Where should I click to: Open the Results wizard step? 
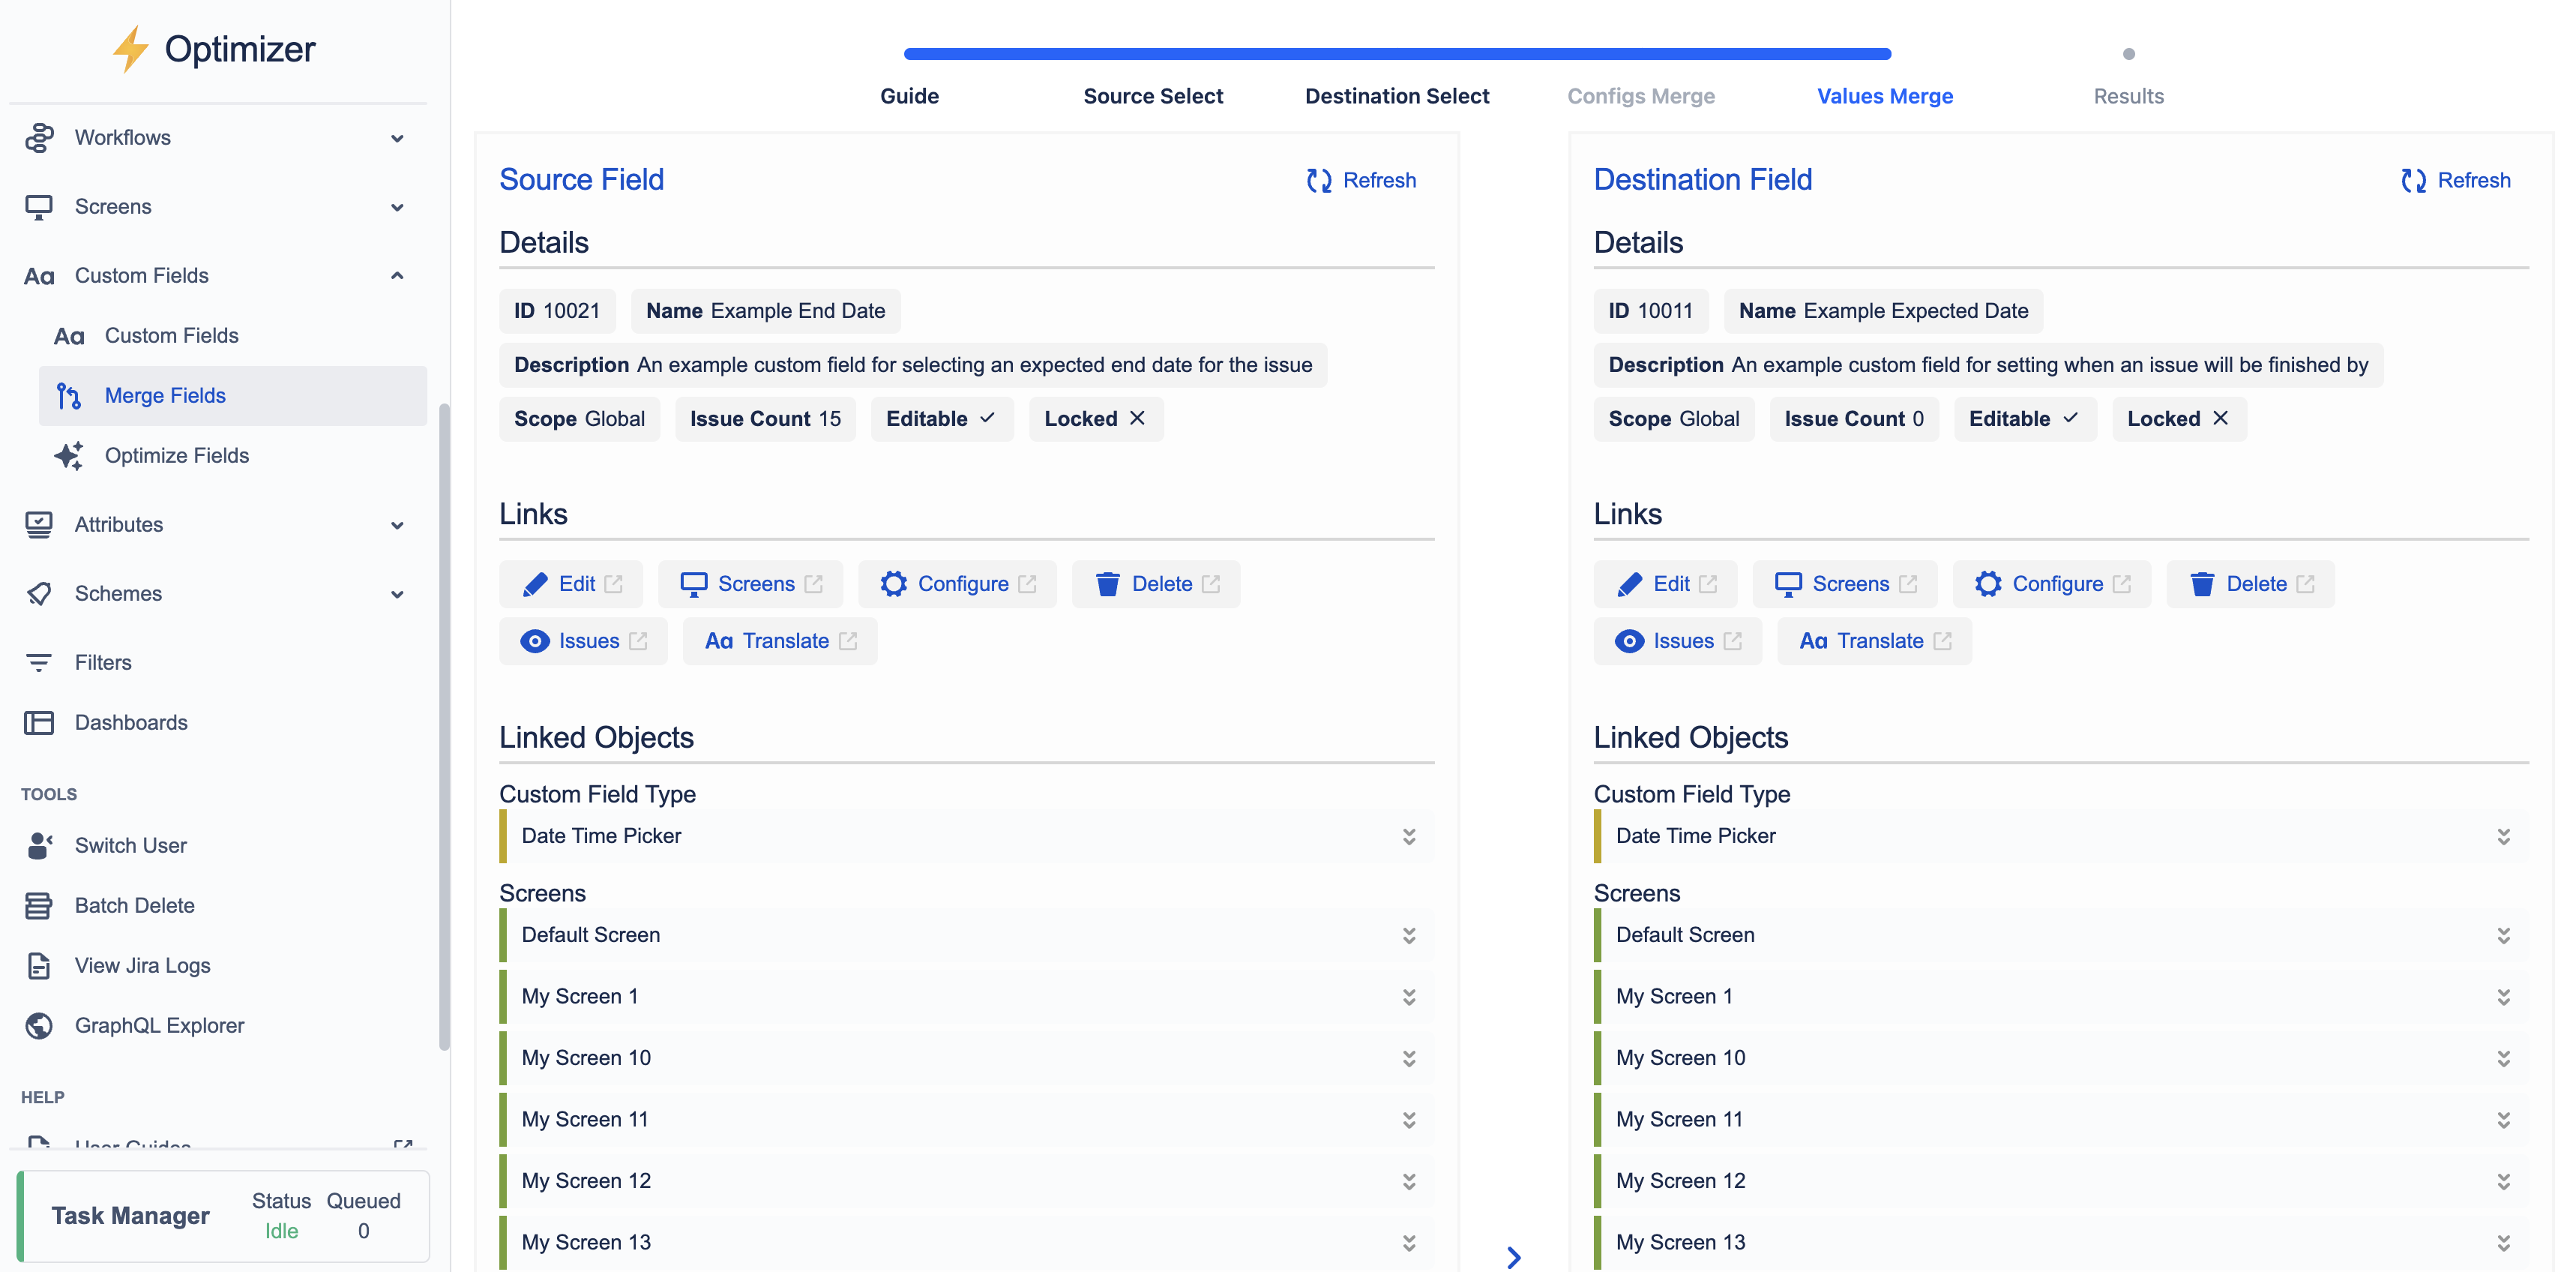[2128, 96]
